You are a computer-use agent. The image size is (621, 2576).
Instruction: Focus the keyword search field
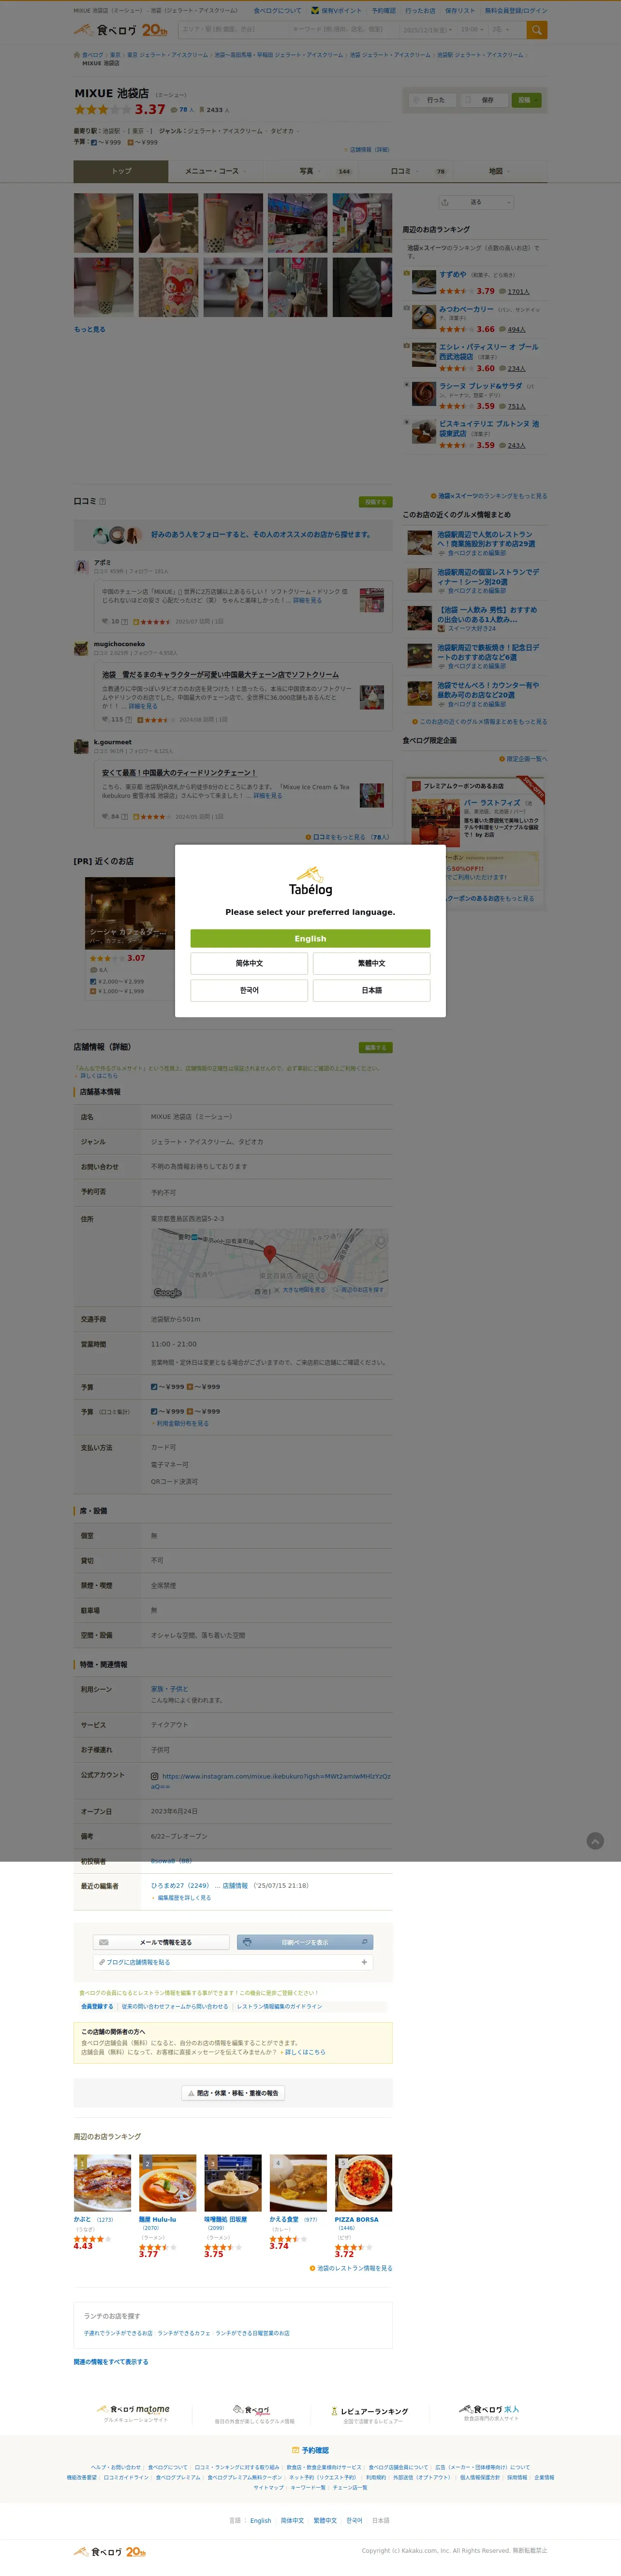[343, 30]
